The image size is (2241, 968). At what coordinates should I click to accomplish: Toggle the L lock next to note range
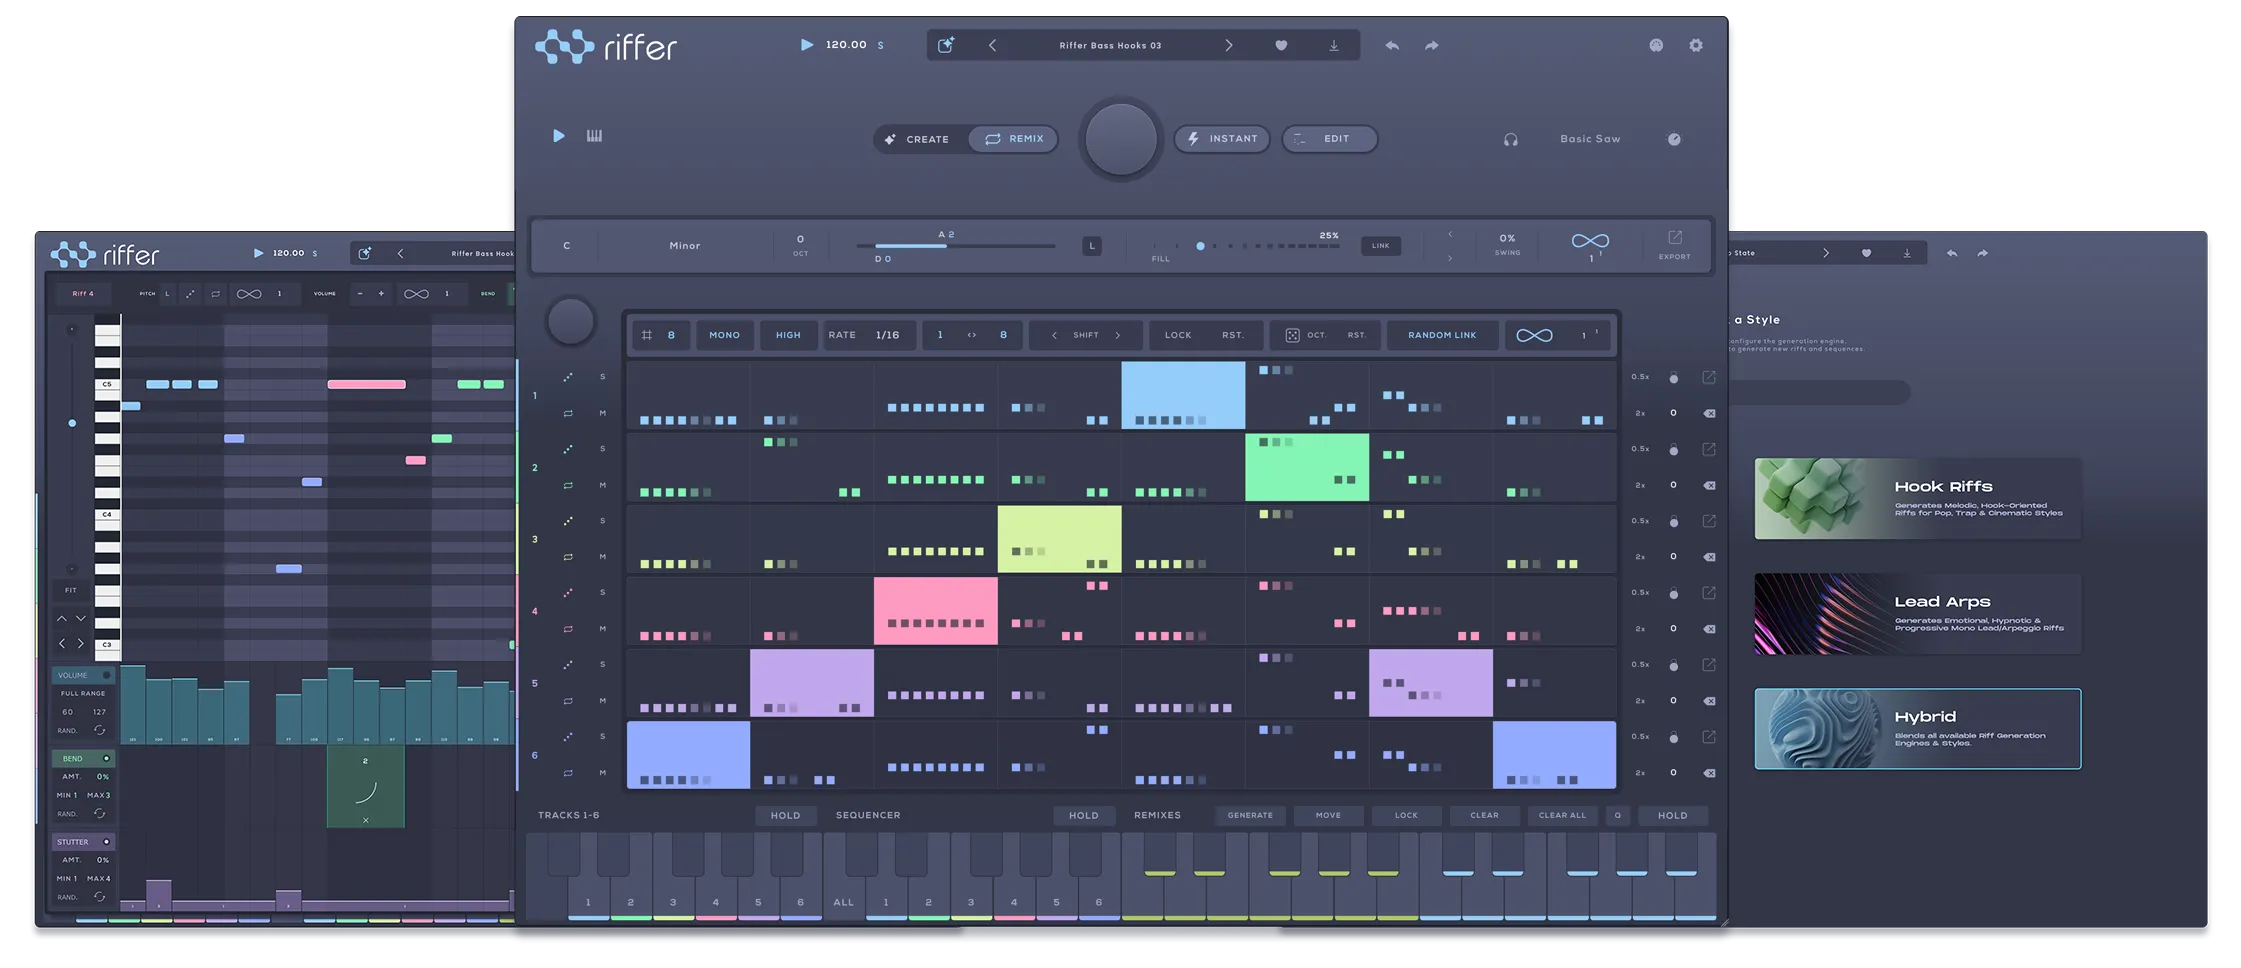click(x=1092, y=246)
